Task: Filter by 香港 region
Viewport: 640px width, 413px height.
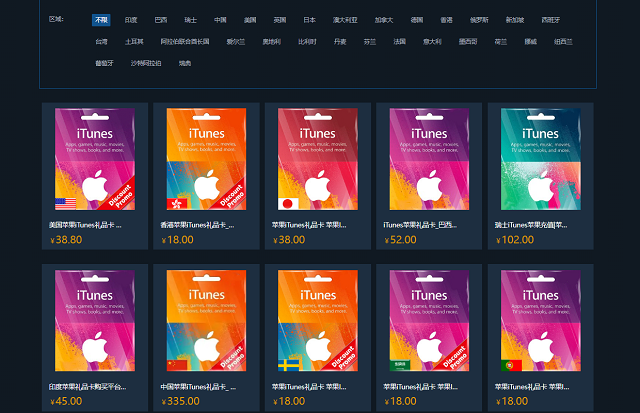Action: click(x=447, y=20)
